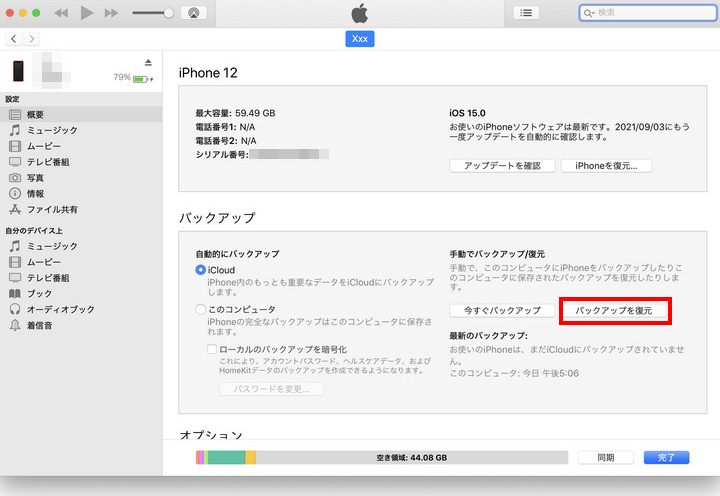720x496 pixels.
Task: Focus the 検索 search field
Action: pyautogui.click(x=647, y=13)
